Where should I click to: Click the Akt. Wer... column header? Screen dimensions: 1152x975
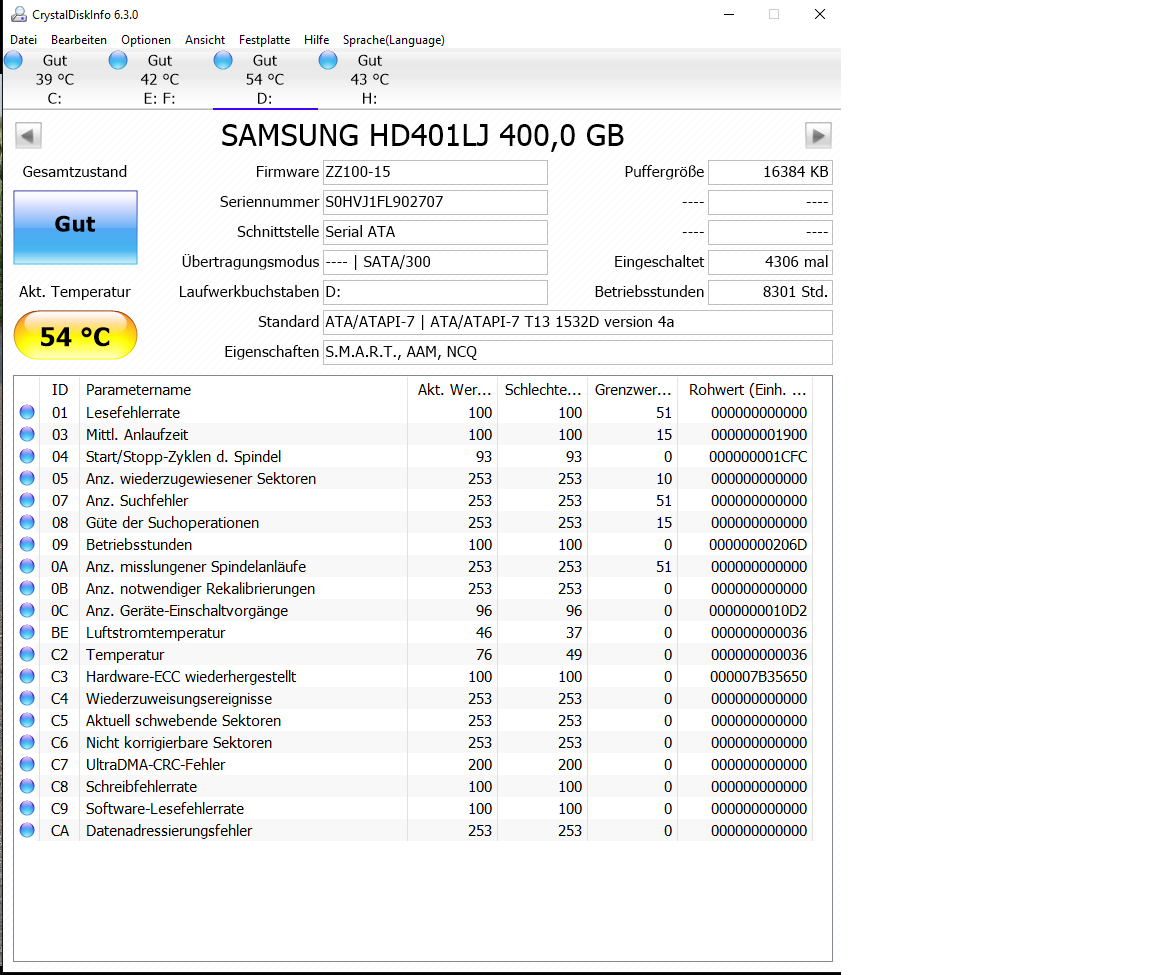[x=453, y=389]
